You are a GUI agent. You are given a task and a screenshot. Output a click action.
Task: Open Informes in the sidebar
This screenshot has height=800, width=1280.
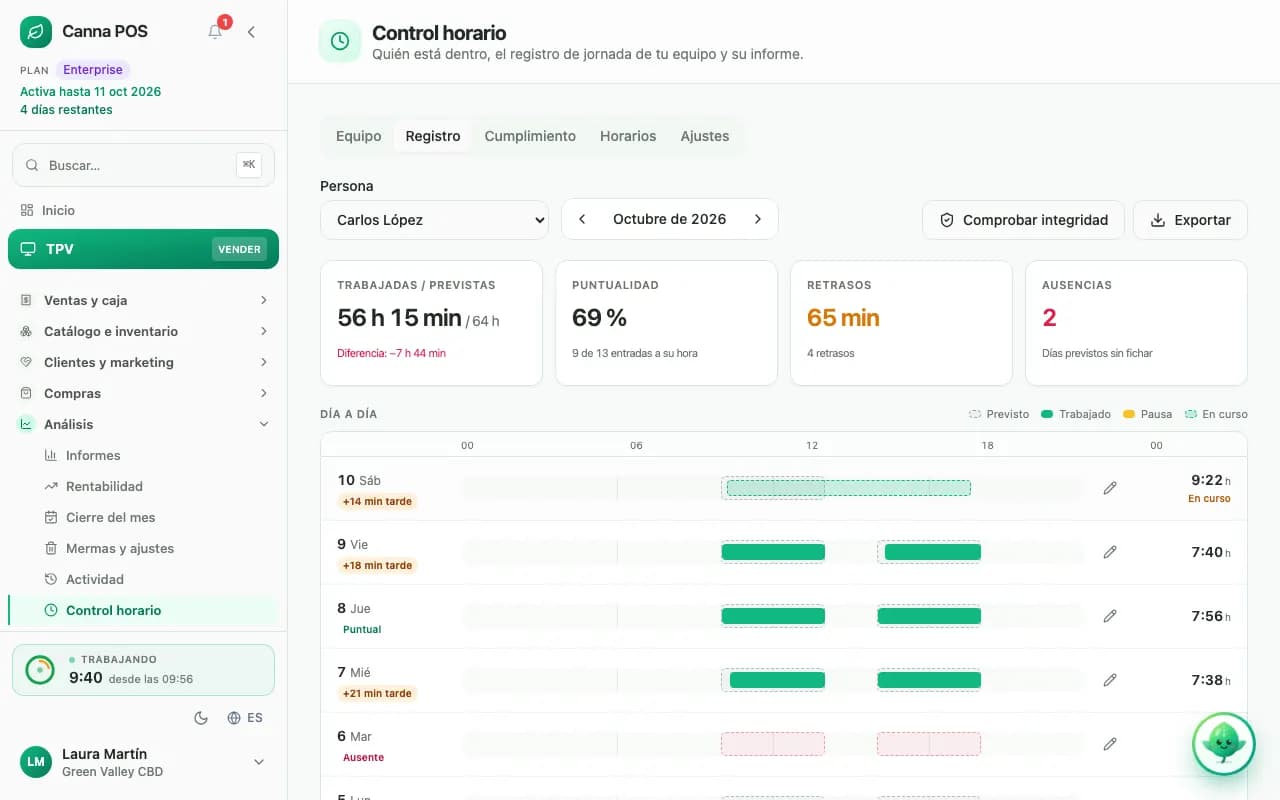coord(93,455)
